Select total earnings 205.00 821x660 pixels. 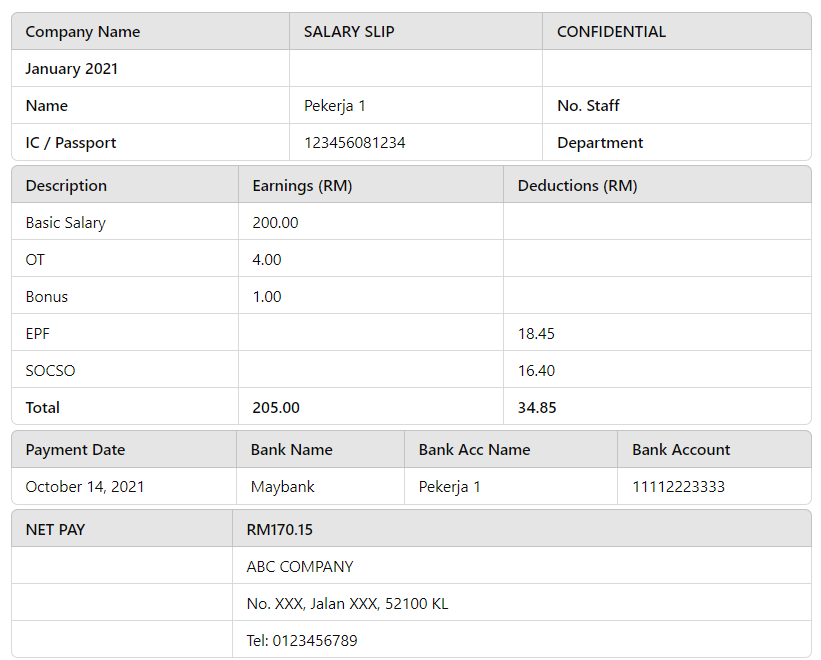(x=275, y=408)
